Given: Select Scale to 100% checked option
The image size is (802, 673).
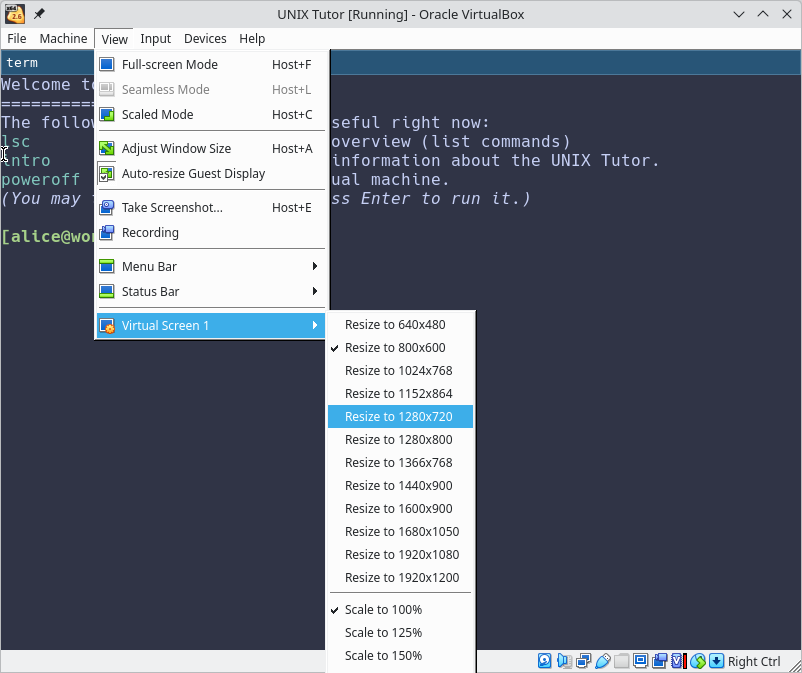Looking at the screenshot, I should [400, 610].
